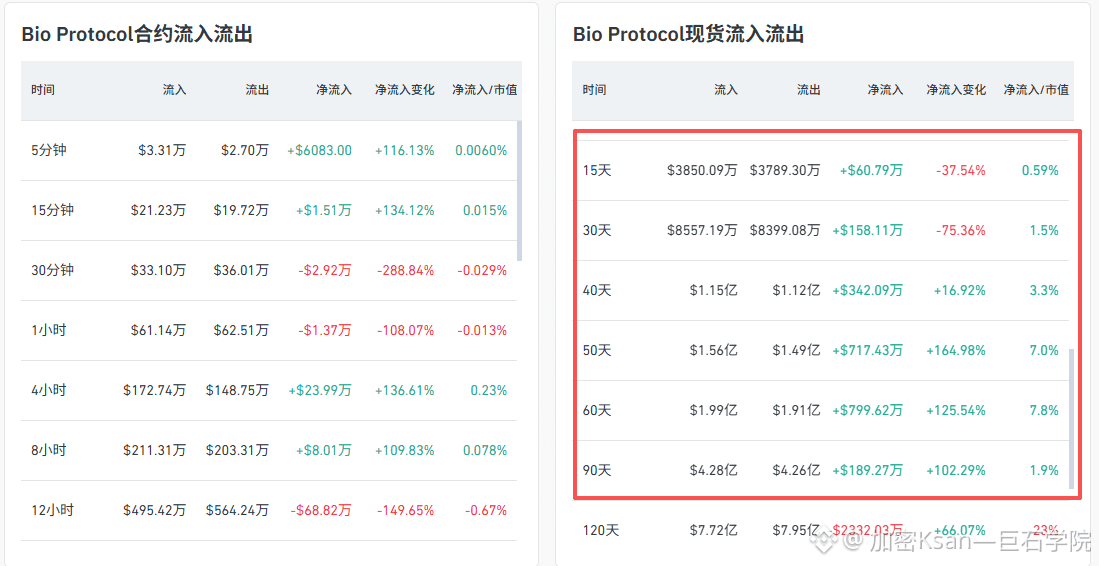Select the 5分钟 row label
The image size is (1099, 566).
pos(49,150)
